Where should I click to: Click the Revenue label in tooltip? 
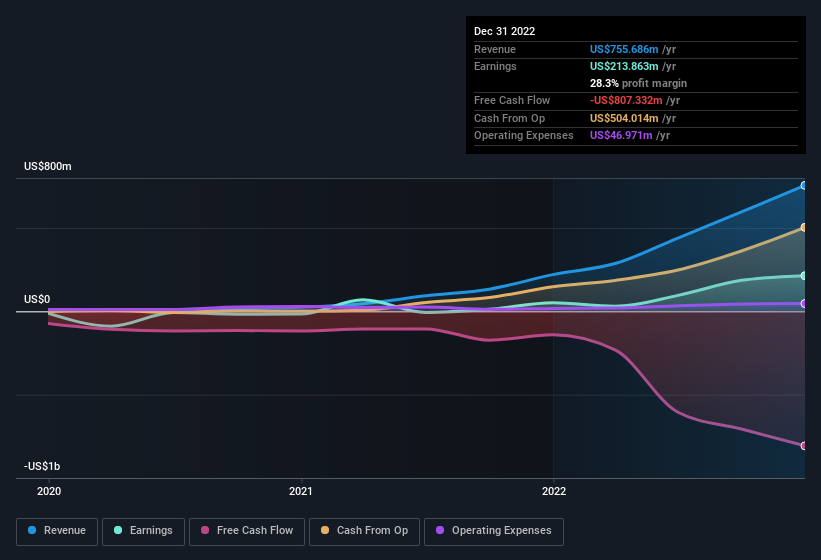495,49
